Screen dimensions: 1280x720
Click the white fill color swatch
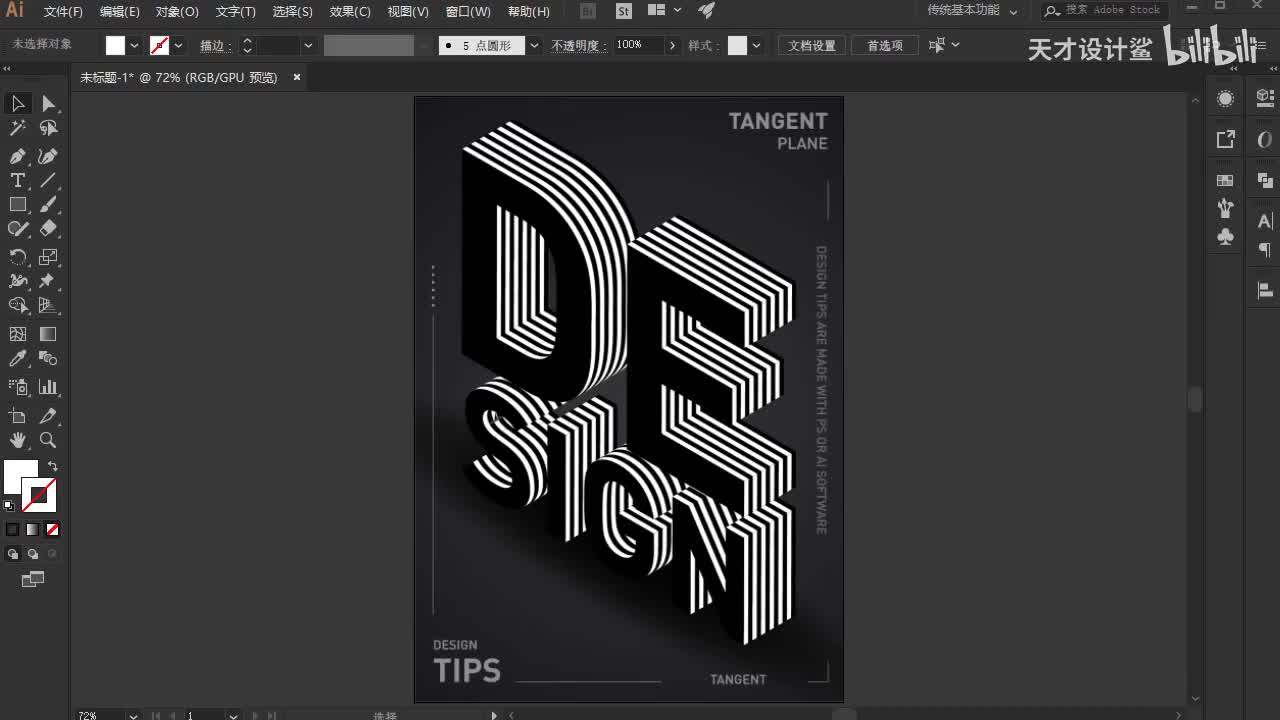pyautogui.click(x=21, y=477)
